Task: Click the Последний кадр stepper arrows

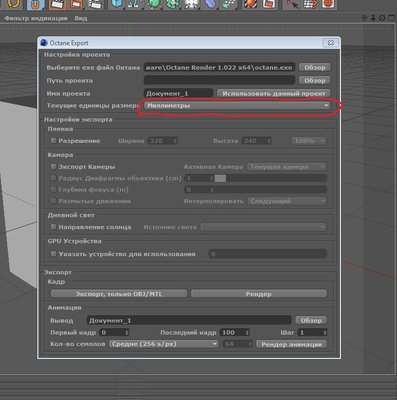Action: click(247, 332)
